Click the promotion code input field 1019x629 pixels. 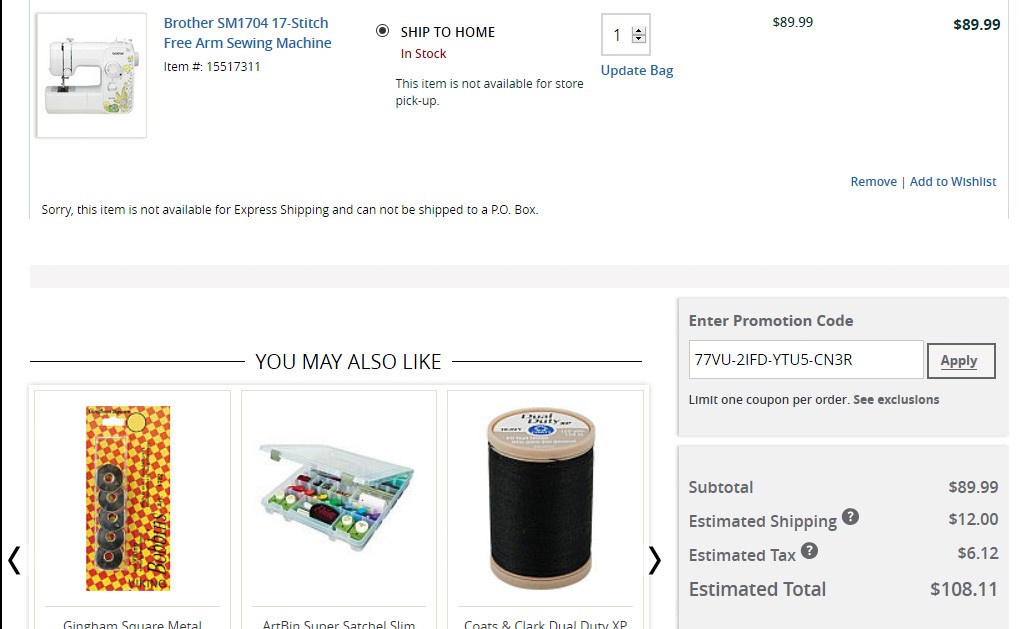805,360
